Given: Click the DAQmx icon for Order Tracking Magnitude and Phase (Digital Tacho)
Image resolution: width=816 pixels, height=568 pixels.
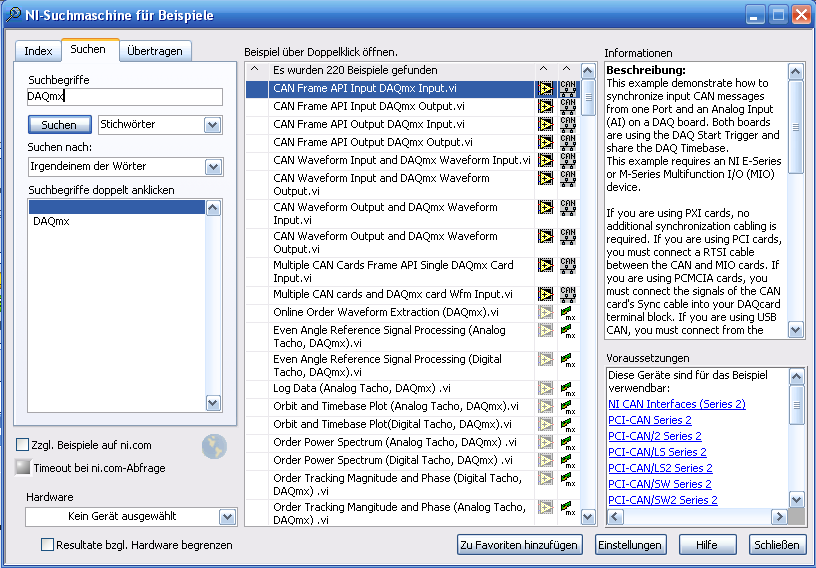Looking at the screenshot, I should click(x=568, y=478).
